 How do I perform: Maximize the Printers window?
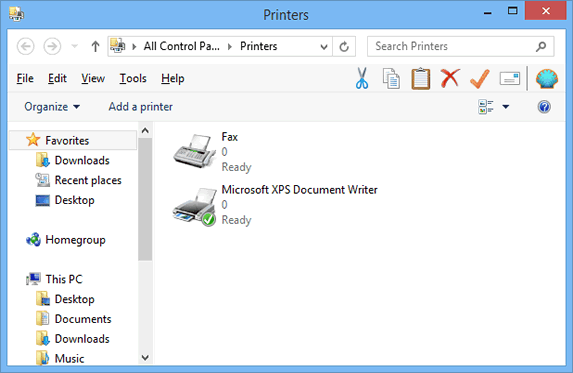click(x=513, y=11)
